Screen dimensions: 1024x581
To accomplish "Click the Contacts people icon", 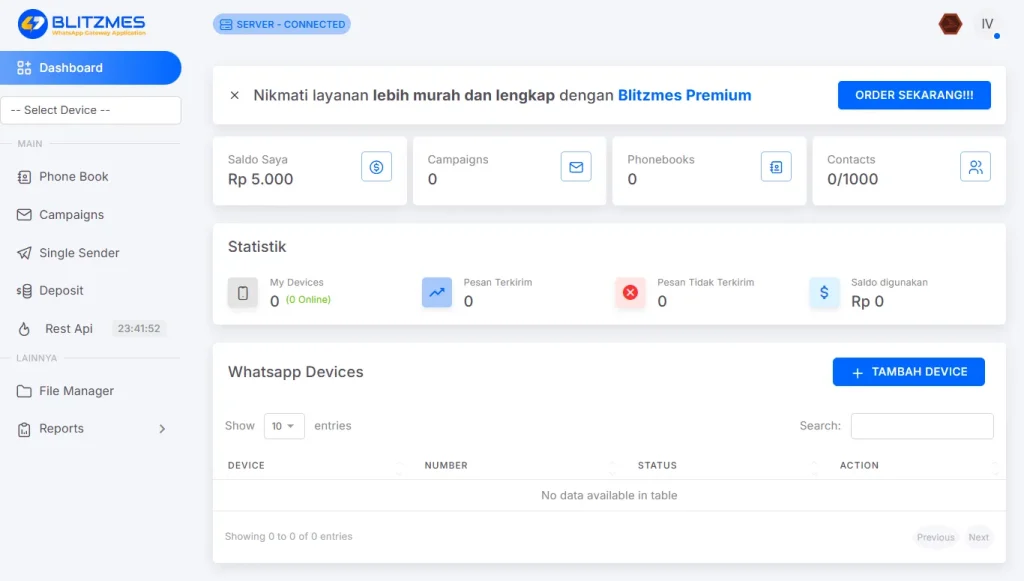I will [975, 167].
